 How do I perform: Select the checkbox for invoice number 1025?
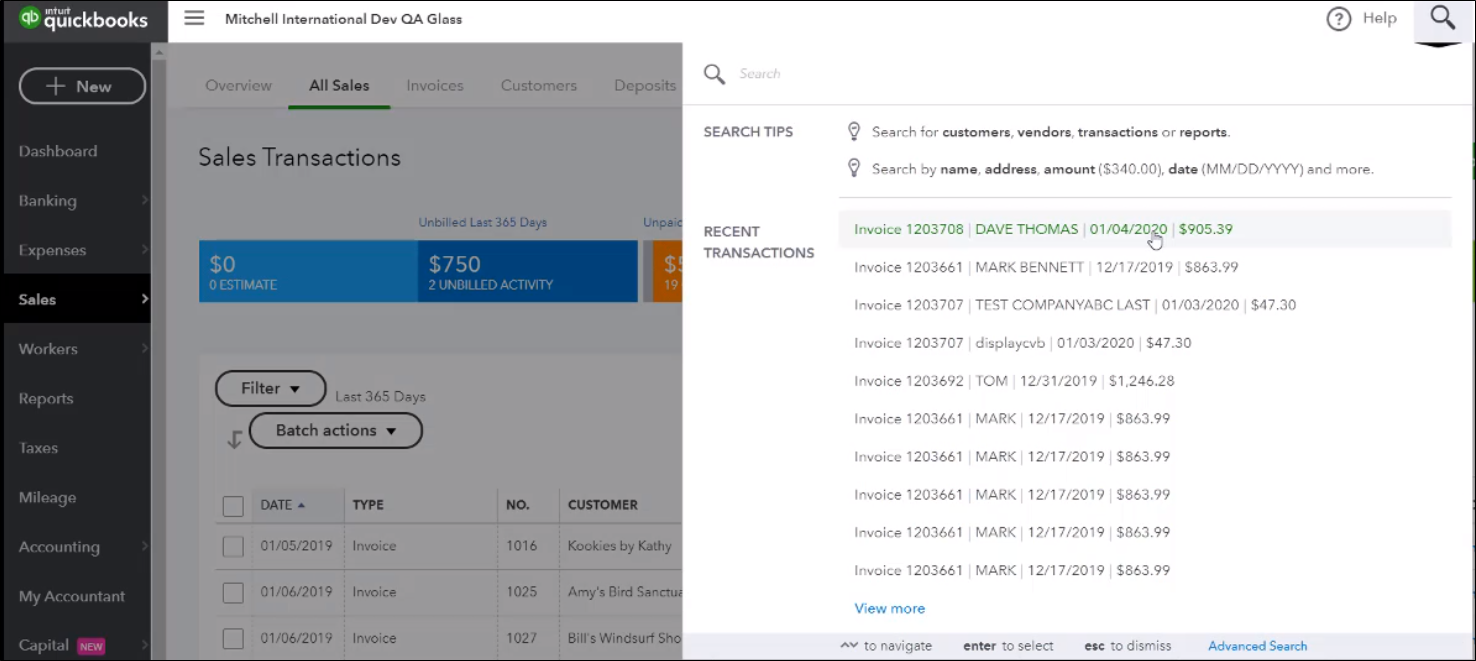pos(233,593)
